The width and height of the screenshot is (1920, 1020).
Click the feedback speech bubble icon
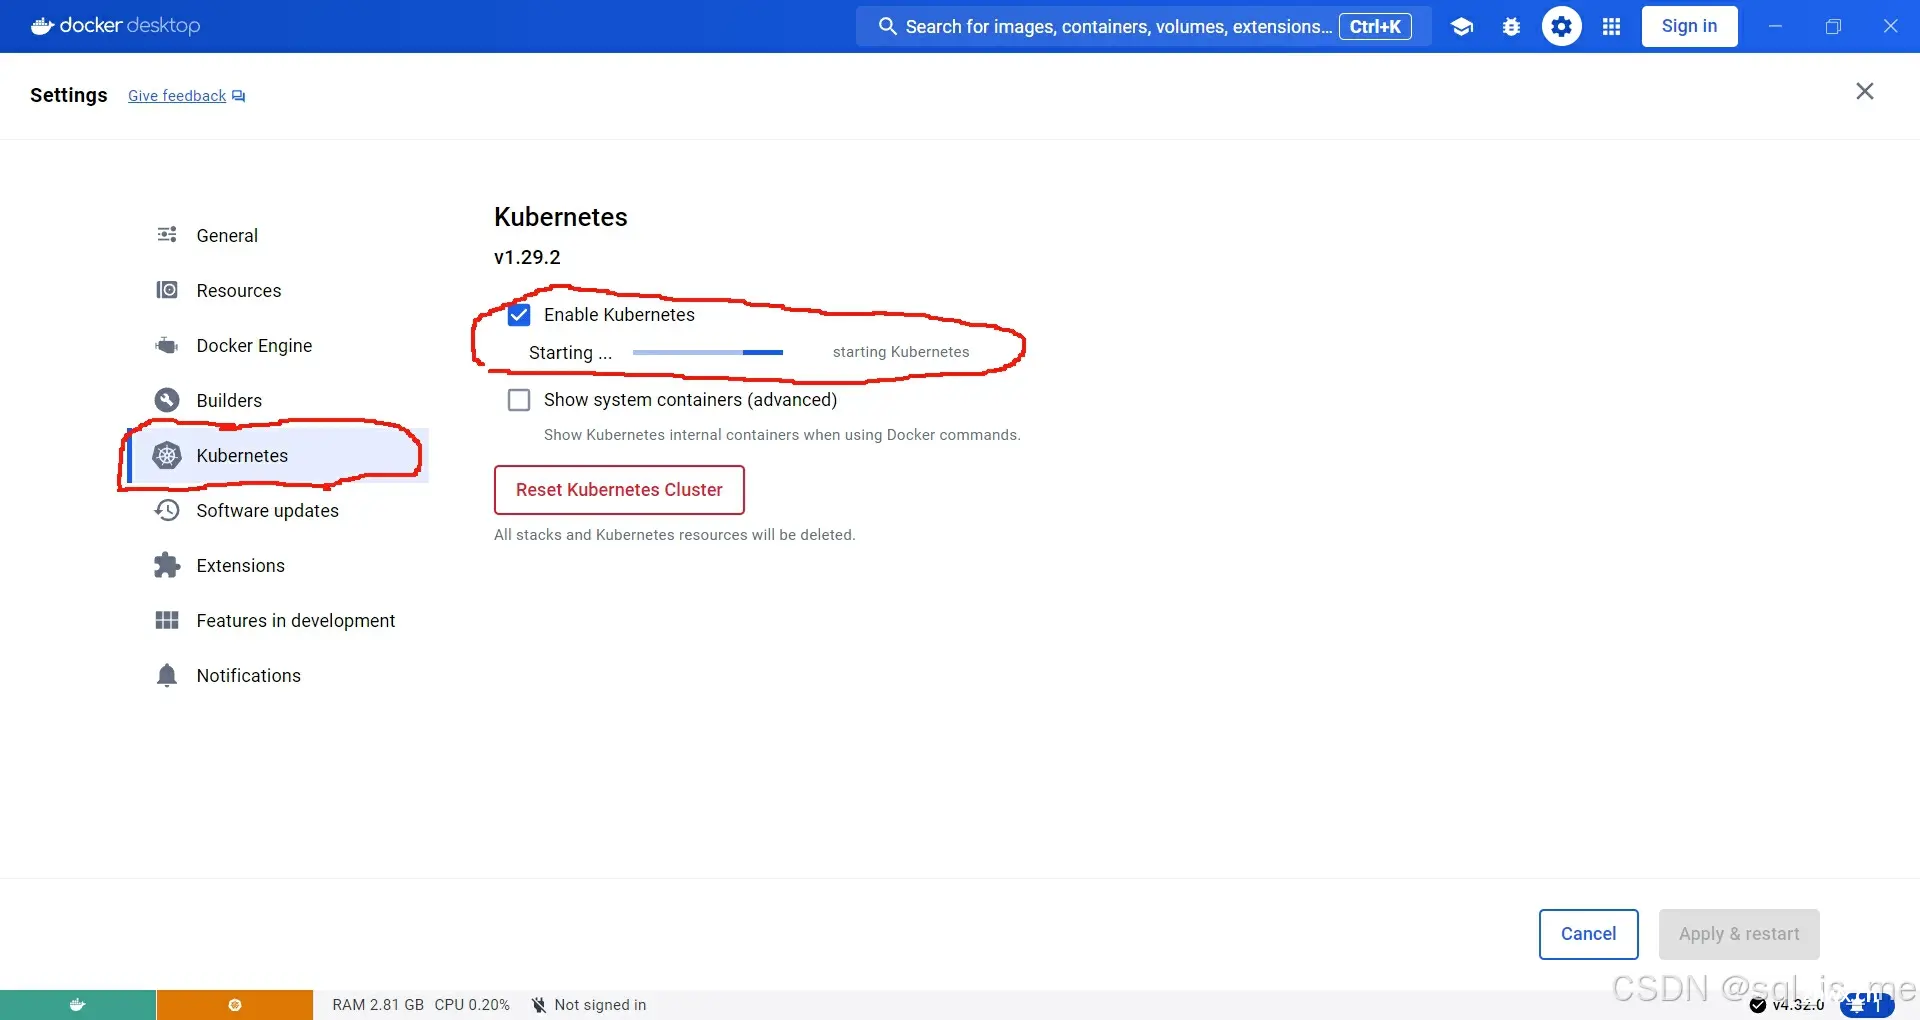point(238,96)
